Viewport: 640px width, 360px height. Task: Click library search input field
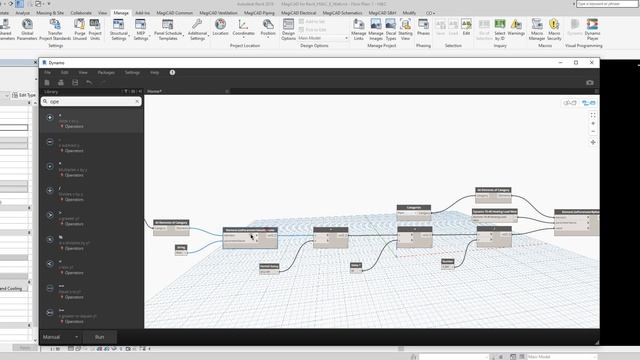[x=91, y=101]
